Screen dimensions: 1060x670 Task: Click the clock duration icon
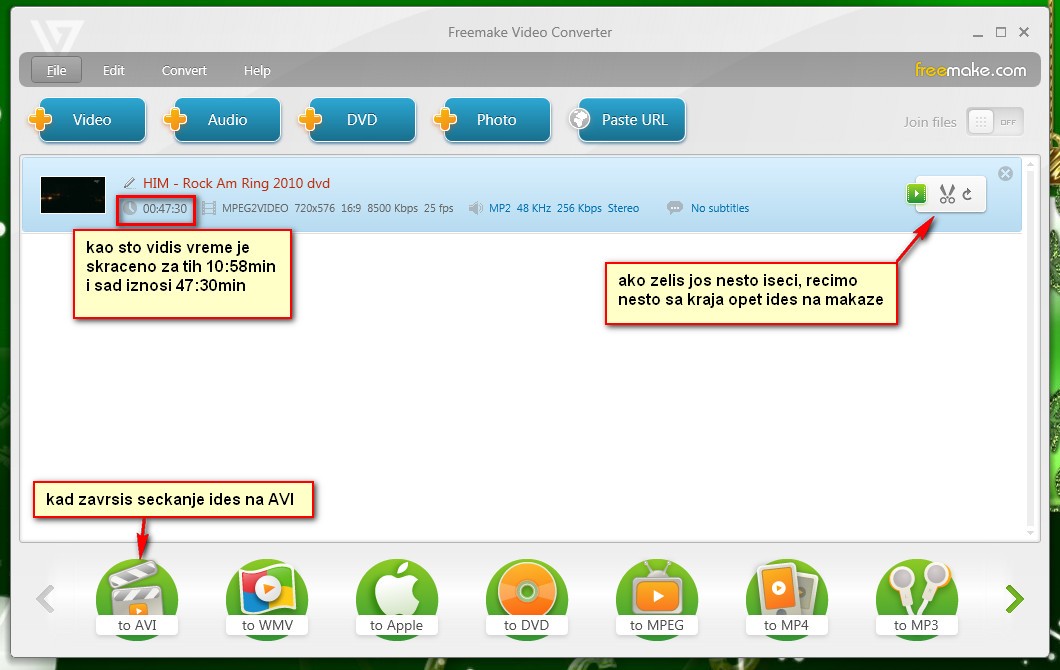click(x=129, y=208)
